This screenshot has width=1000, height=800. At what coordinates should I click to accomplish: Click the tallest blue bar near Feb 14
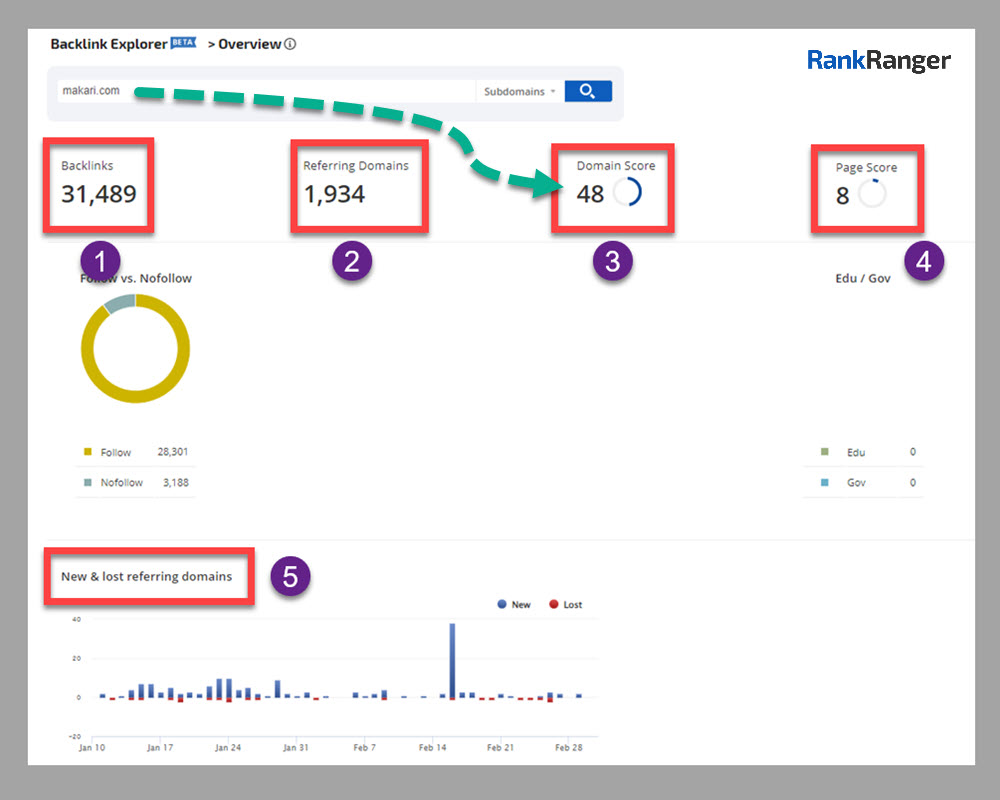452,660
